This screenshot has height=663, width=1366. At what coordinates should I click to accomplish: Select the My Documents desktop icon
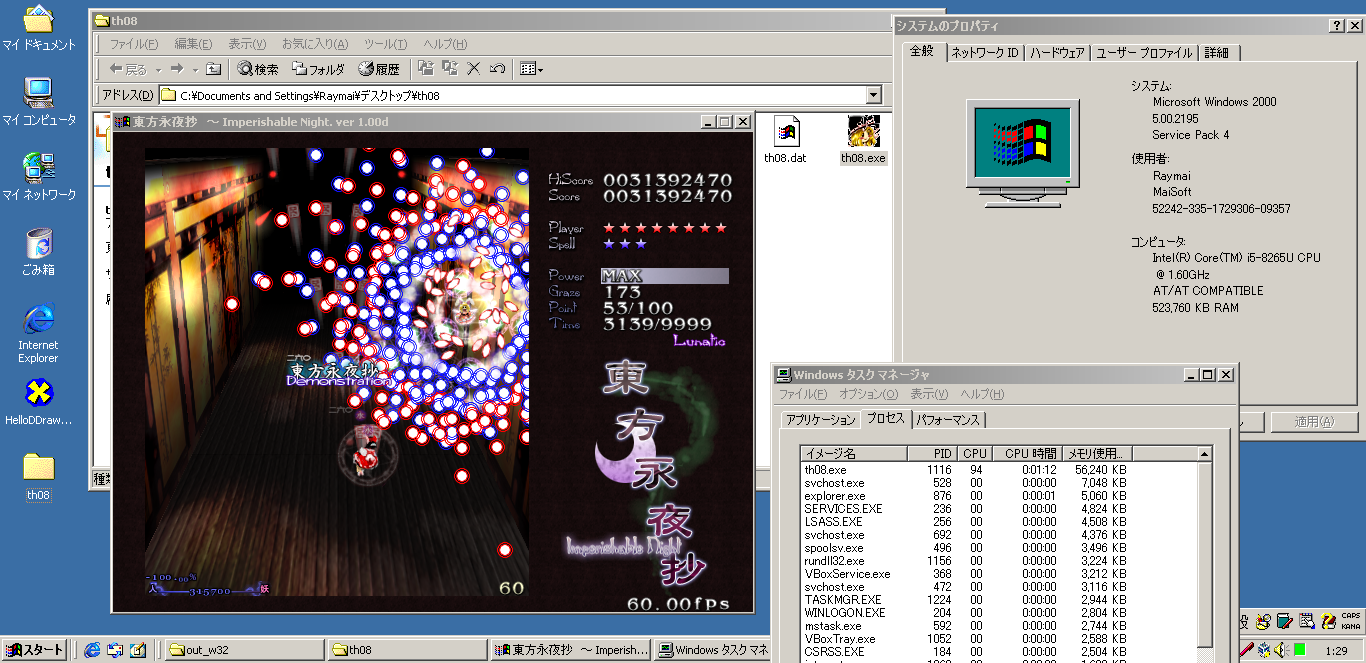pos(38,28)
